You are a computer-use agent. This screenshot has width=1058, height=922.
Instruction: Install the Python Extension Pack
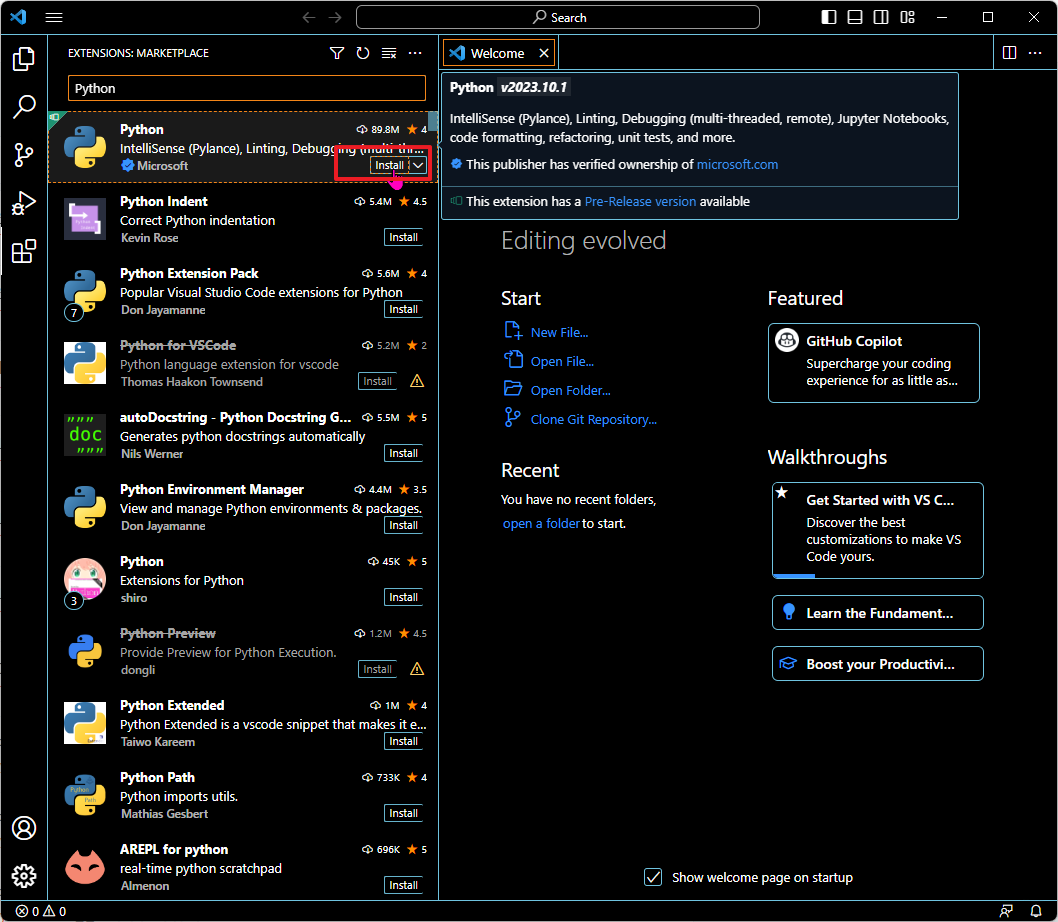(403, 309)
